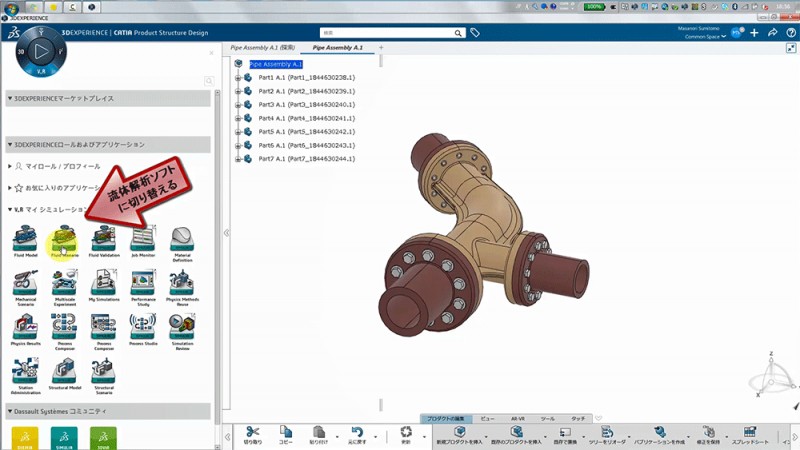Collapse the side panel with the arrow handle
The height and width of the screenshot is (450, 800).
pos(227,233)
